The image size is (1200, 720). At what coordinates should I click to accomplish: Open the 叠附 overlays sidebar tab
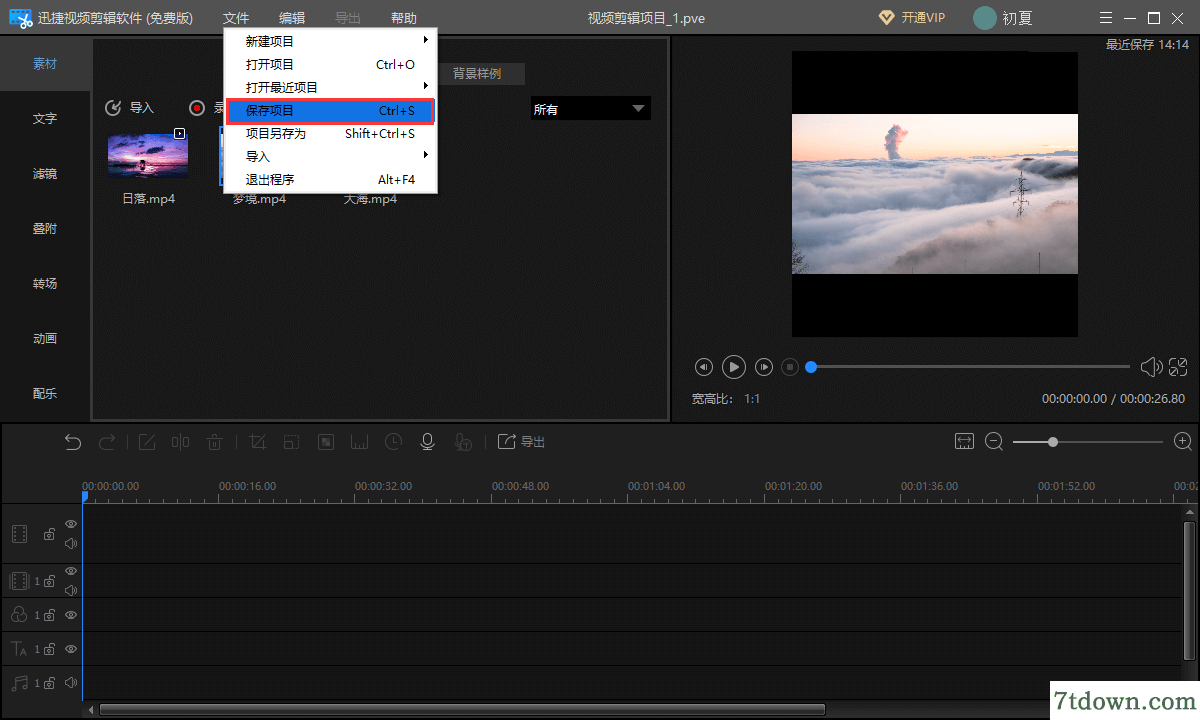click(x=45, y=228)
